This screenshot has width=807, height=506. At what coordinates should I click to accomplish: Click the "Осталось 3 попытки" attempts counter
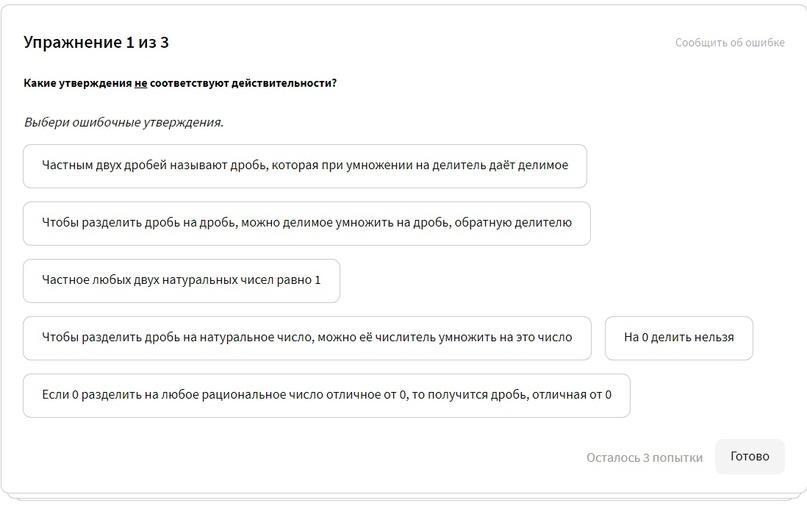pos(644,457)
